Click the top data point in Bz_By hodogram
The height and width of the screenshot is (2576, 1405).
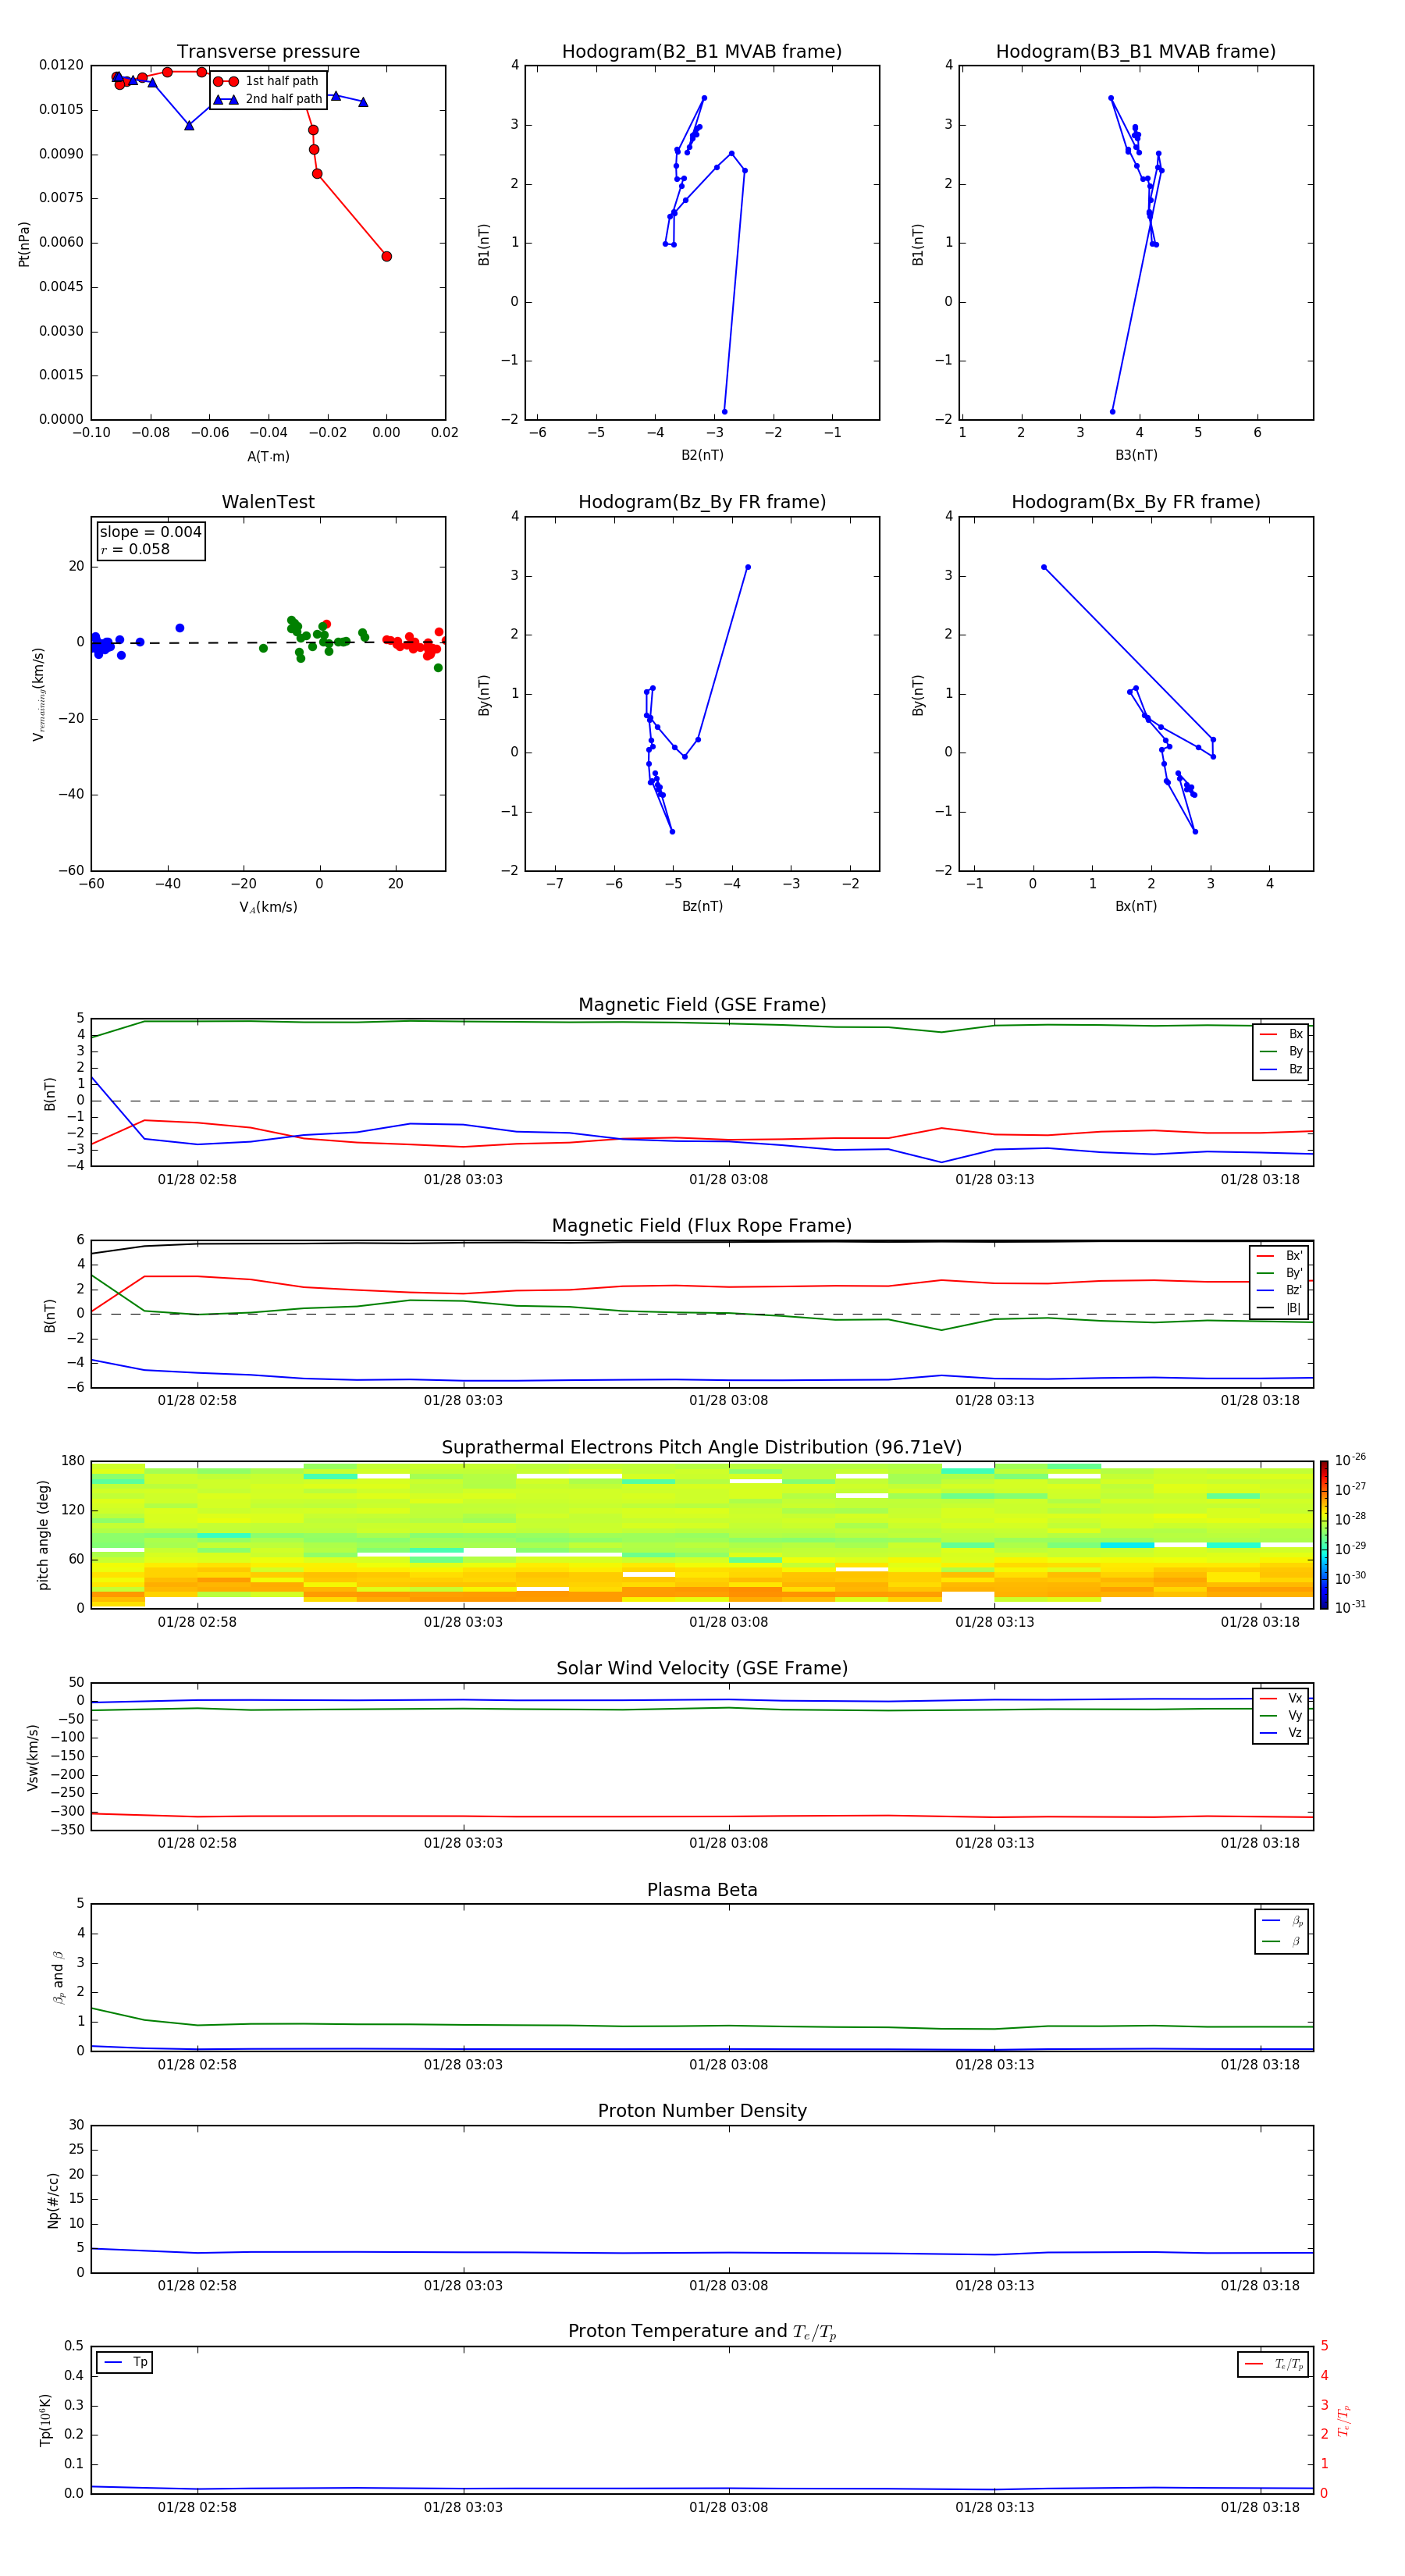click(x=747, y=567)
